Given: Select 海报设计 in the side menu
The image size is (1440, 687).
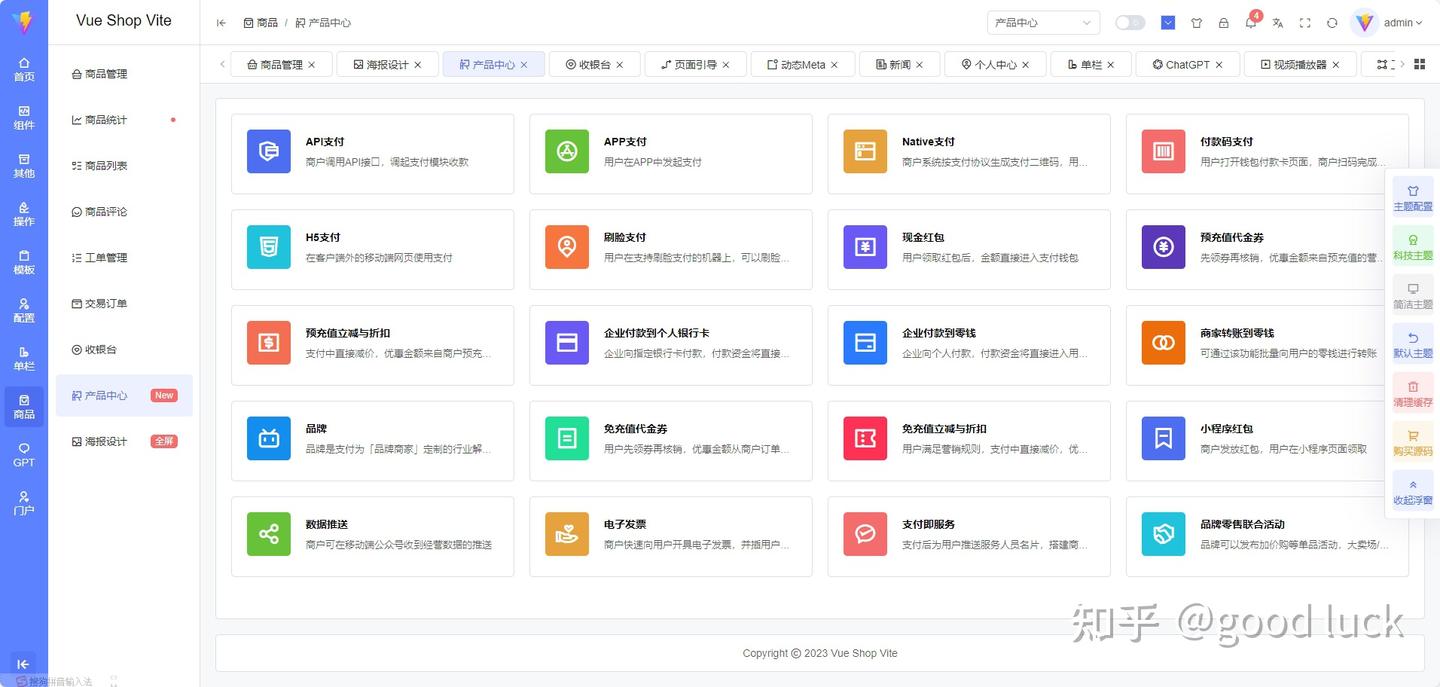Looking at the screenshot, I should point(124,442).
